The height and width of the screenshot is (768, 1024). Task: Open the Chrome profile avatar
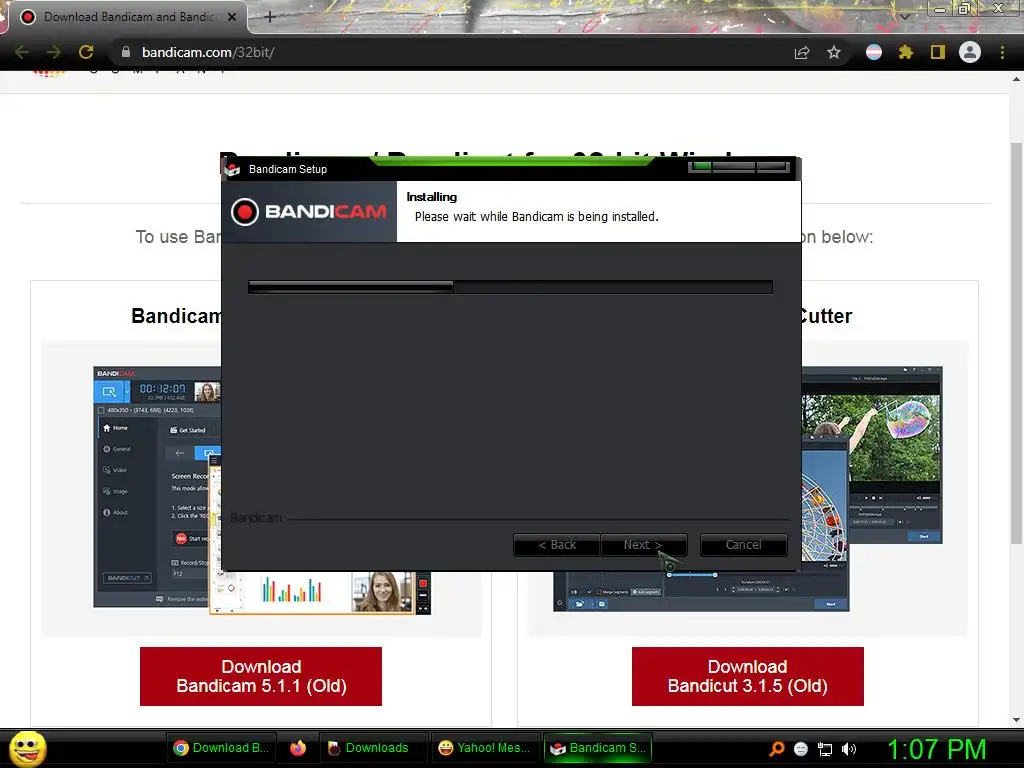(970, 52)
